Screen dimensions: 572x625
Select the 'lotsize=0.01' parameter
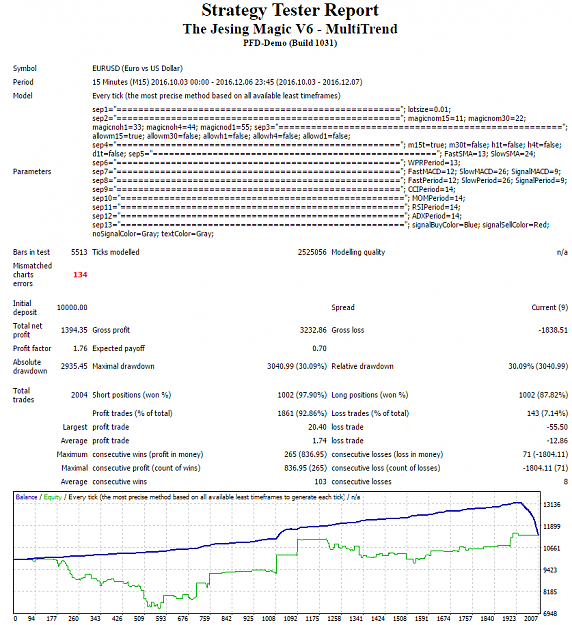pos(429,109)
